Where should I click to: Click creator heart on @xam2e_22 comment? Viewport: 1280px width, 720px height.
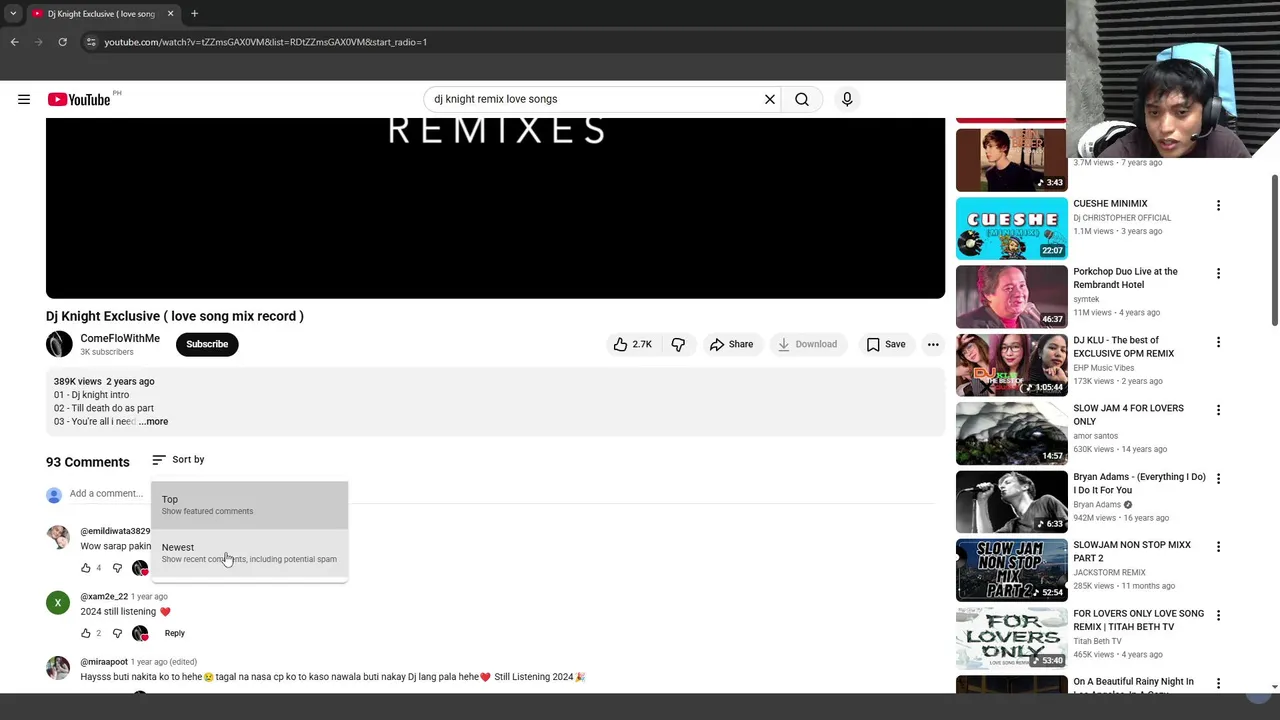(140, 633)
